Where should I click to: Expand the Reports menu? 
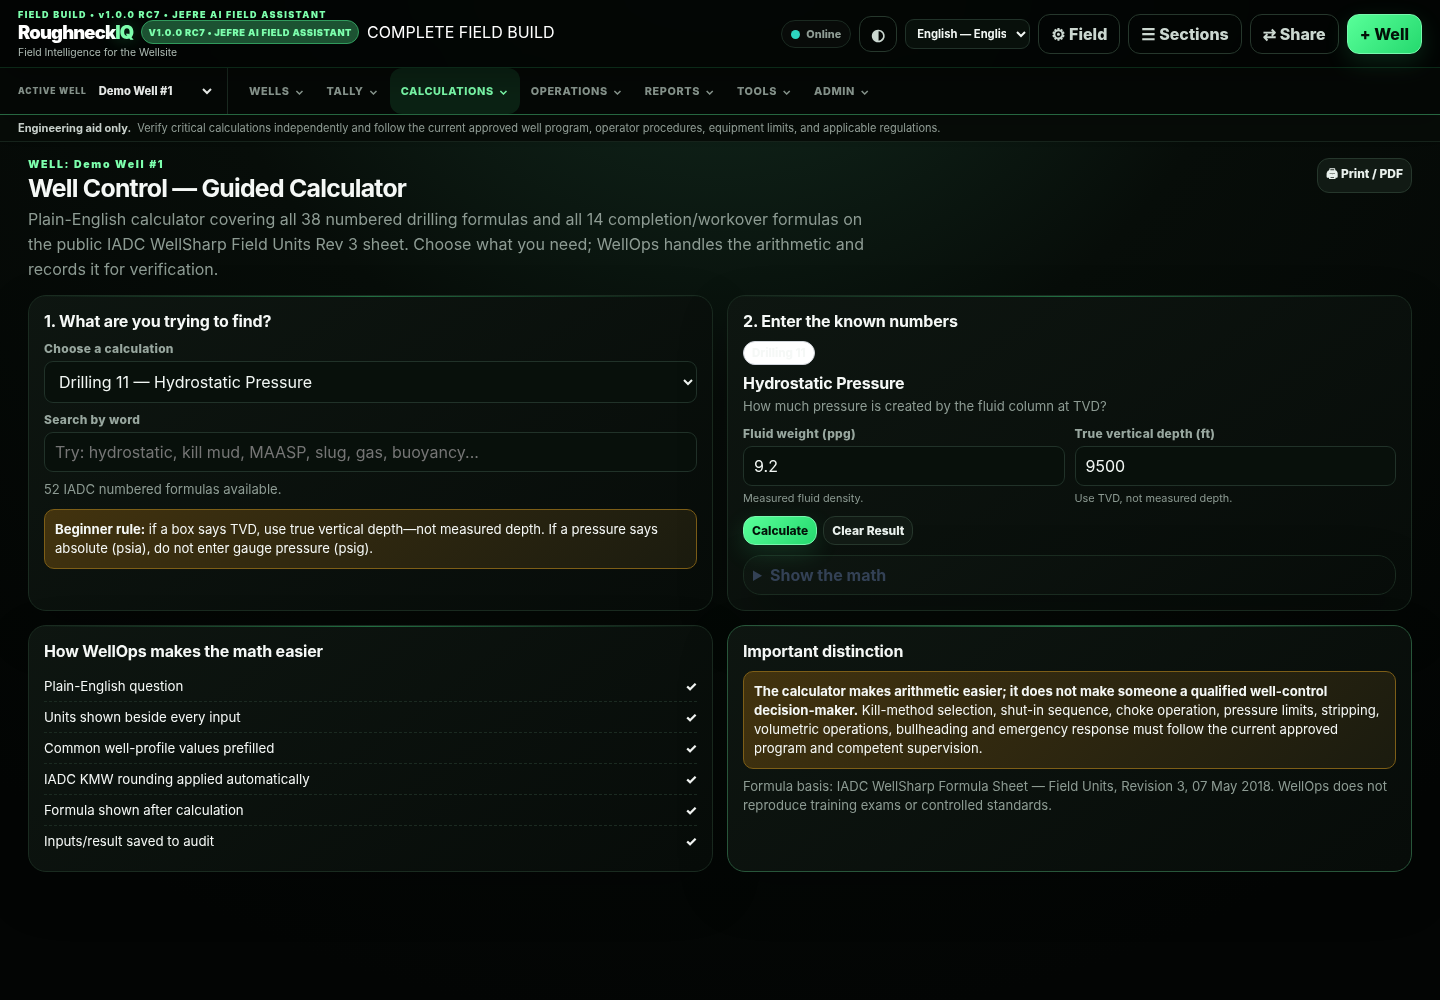pyautogui.click(x=679, y=91)
